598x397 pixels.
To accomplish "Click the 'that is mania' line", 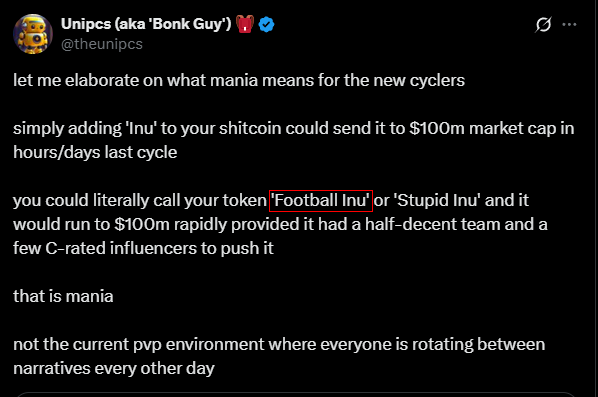I will tap(63, 296).
